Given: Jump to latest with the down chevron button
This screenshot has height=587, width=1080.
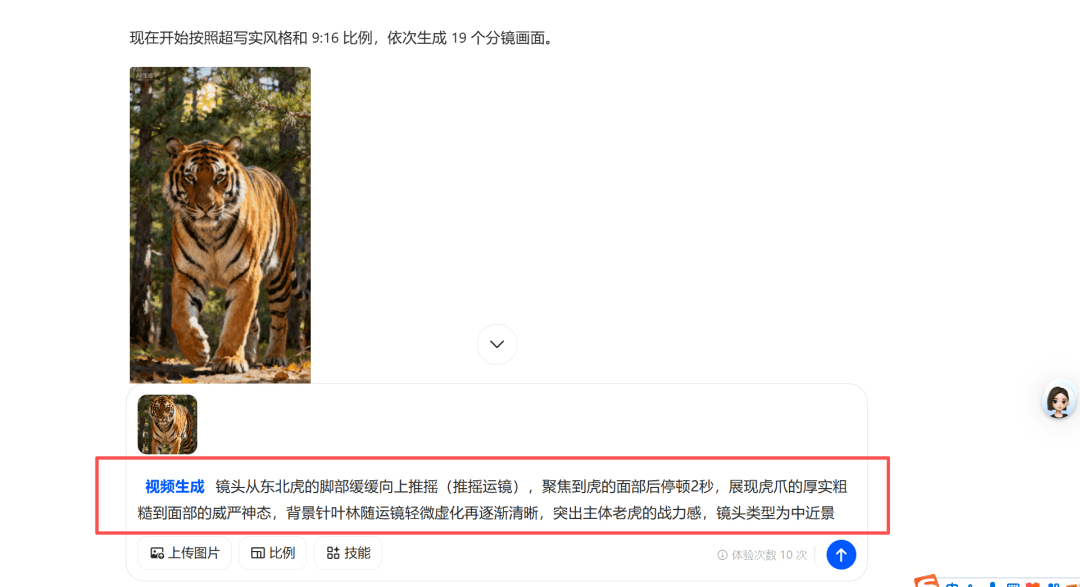Looking at the screenshot, I should click(x=497, y=344).
